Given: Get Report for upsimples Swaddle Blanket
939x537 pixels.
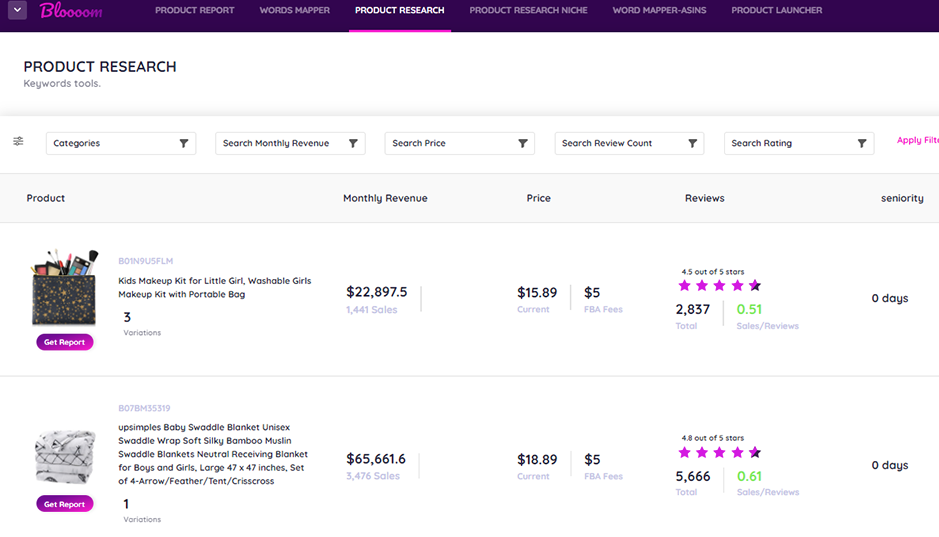Looking at the screenshot, I should [x=64, y=504].
